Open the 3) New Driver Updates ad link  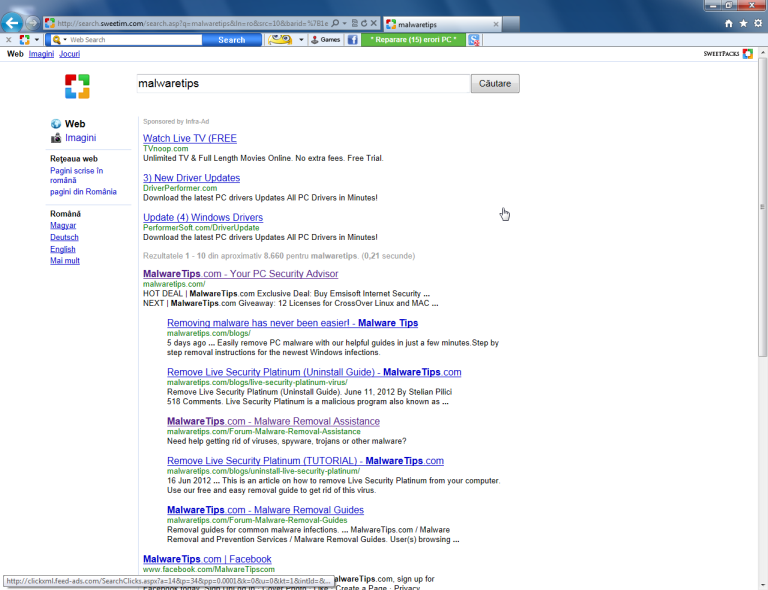[x=192, y=178]
